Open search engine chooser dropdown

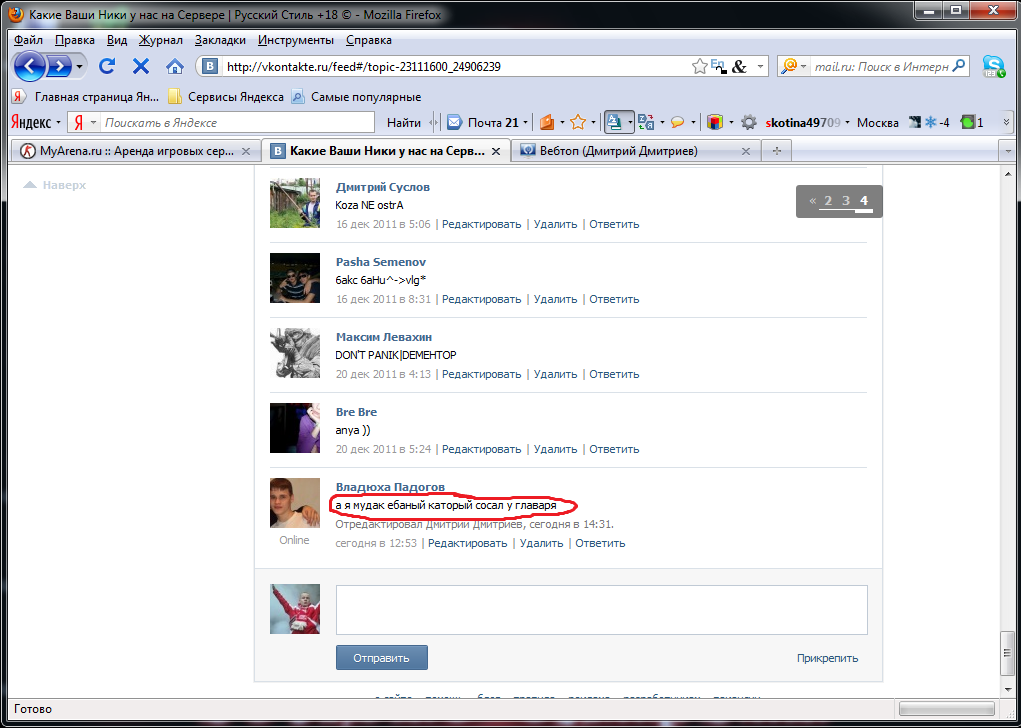click(804, 66)
